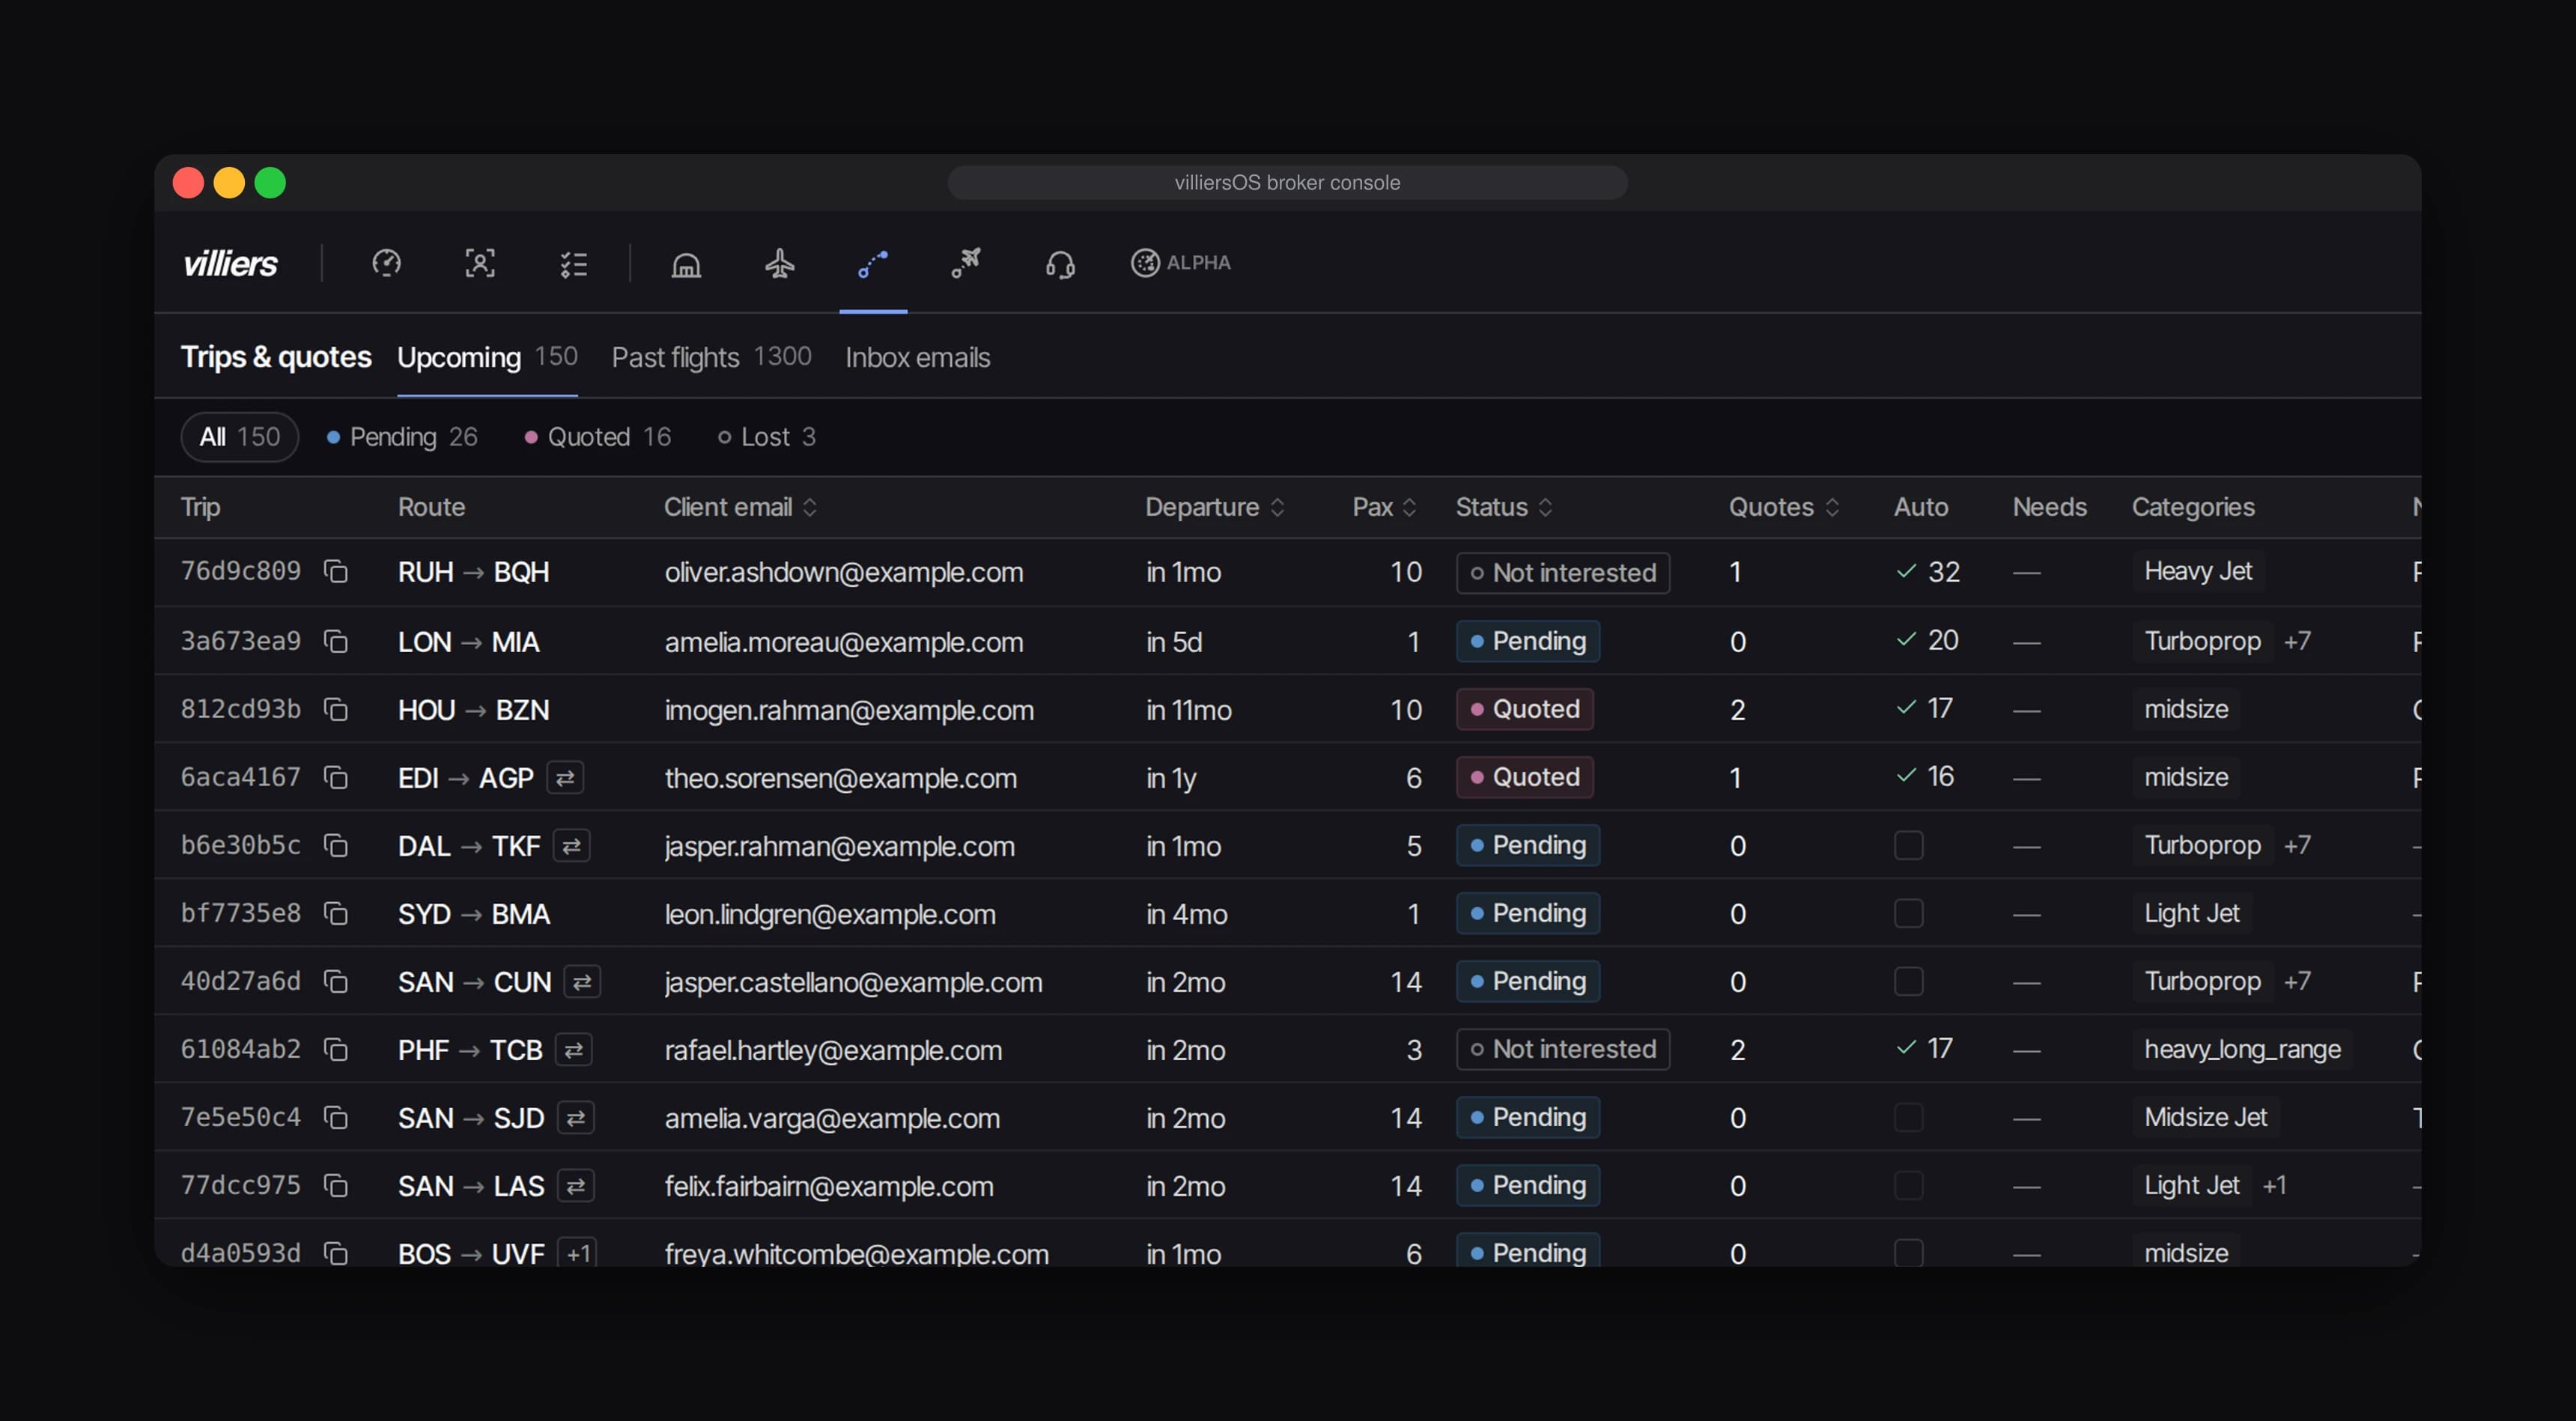2576x1421 pixels.
Task: Open the aircraft plane icon
Action: [x=780, y=263]
